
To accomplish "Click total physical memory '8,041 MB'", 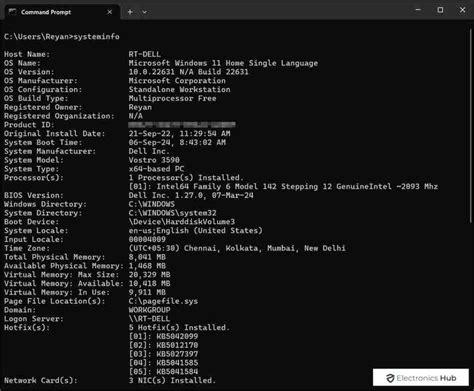I will pyautogui.click(x=147, y=257).
